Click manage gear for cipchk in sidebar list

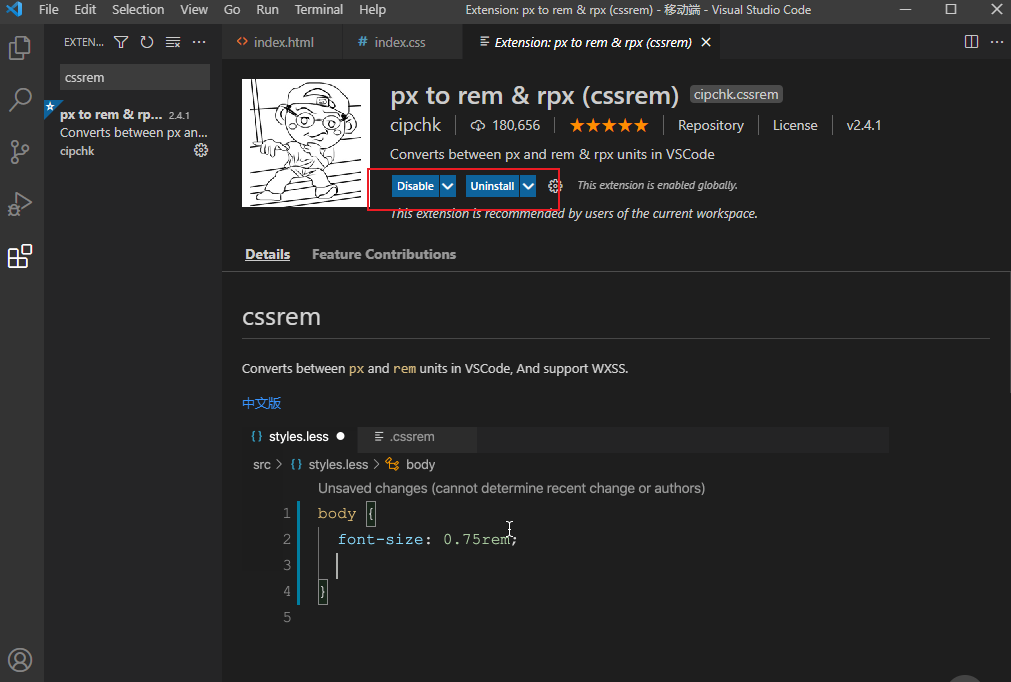[x=201, y=150]
